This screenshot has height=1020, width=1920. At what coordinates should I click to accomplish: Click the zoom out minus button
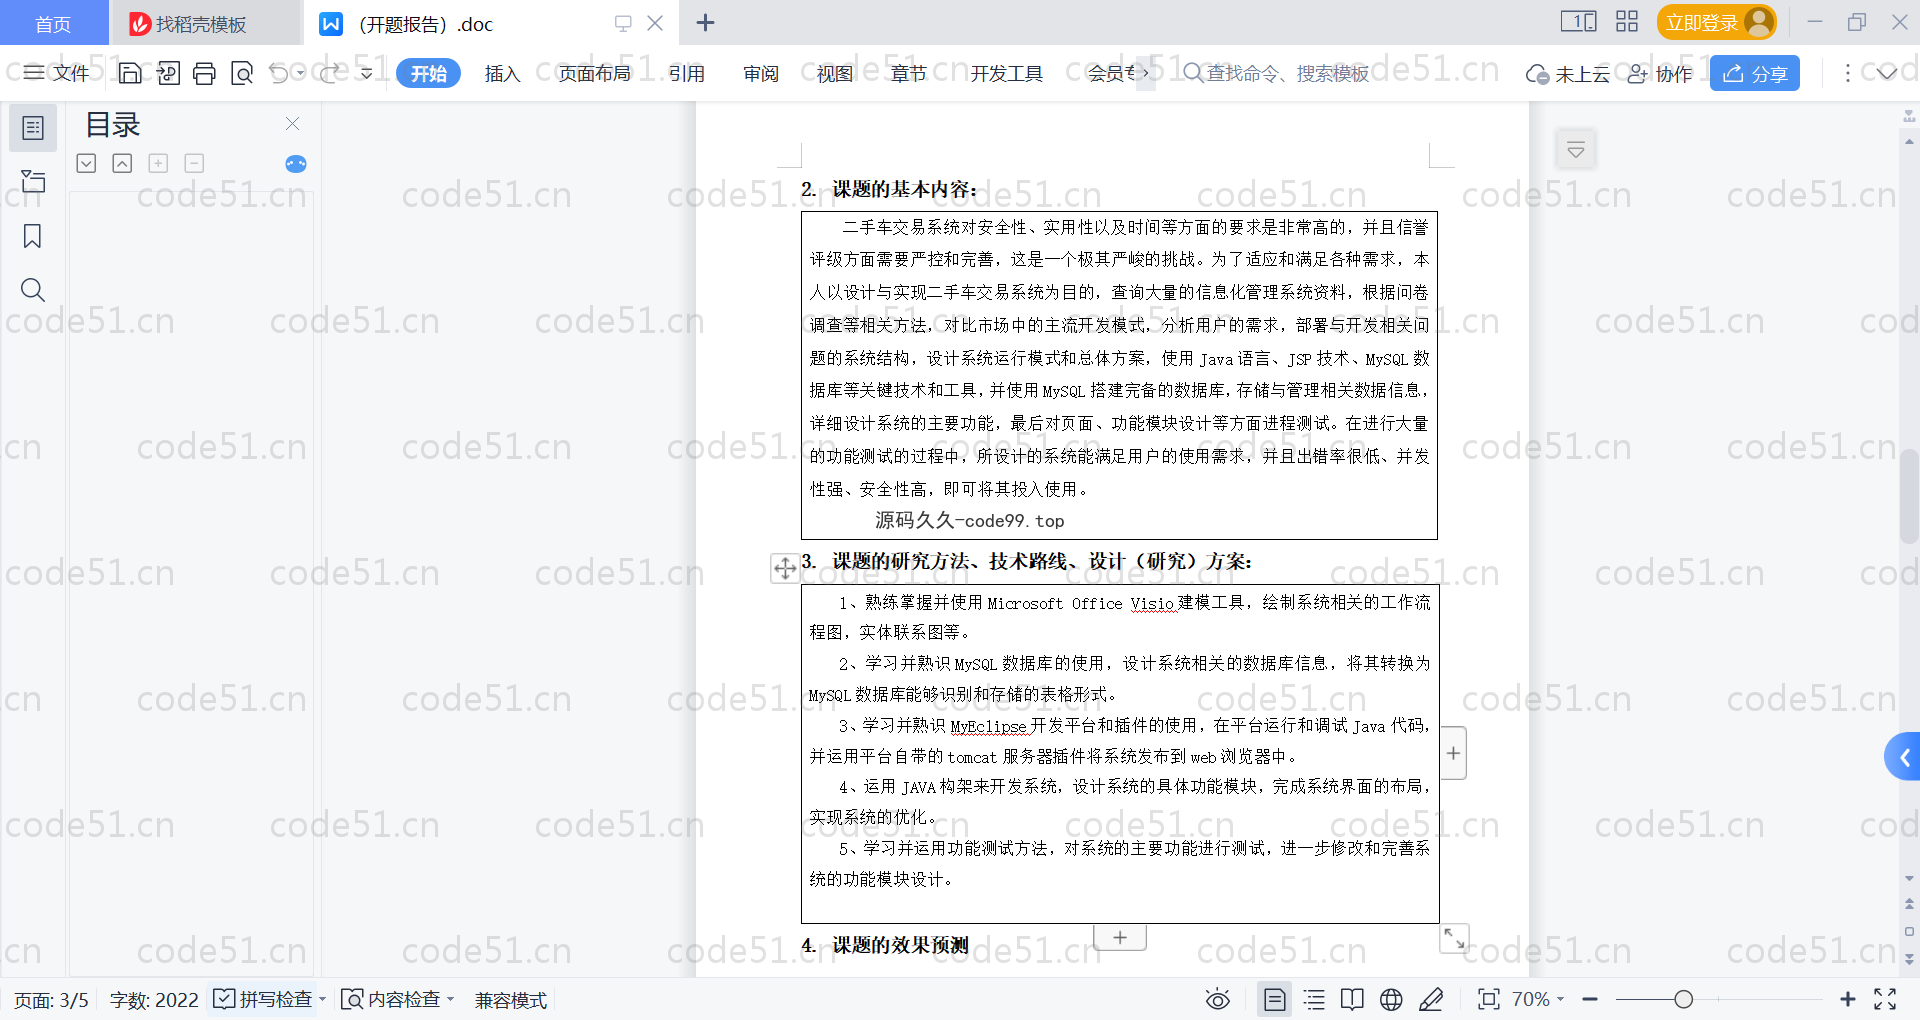coord(1590,999)
